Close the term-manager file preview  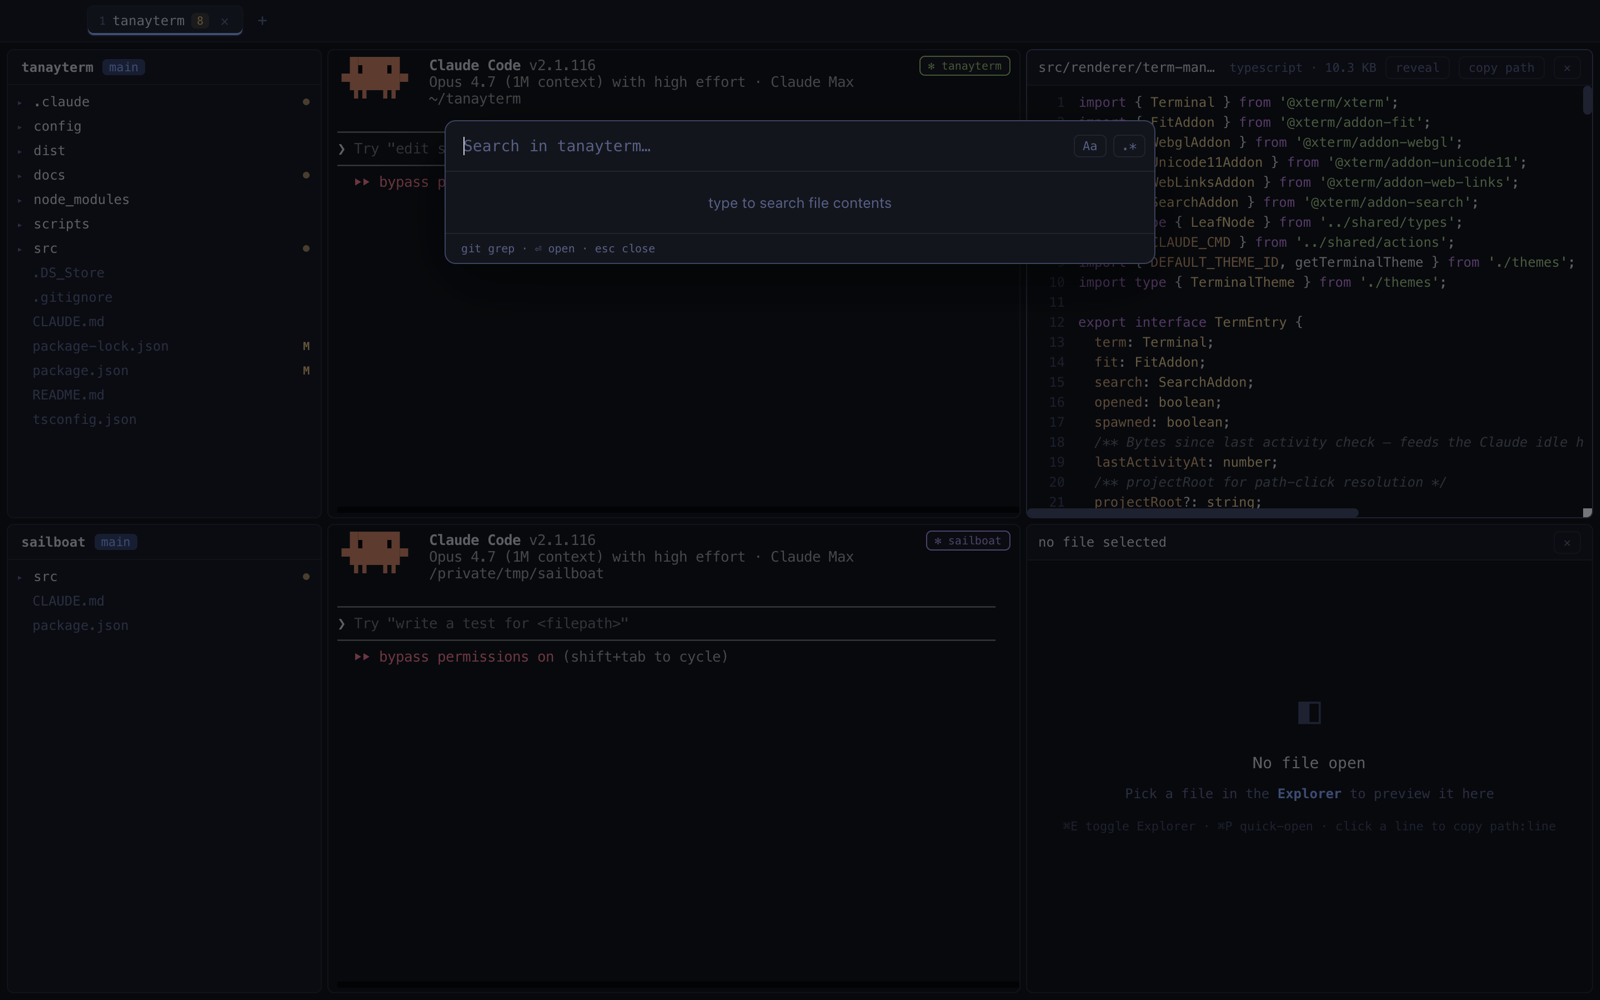tap(1567, 68)
